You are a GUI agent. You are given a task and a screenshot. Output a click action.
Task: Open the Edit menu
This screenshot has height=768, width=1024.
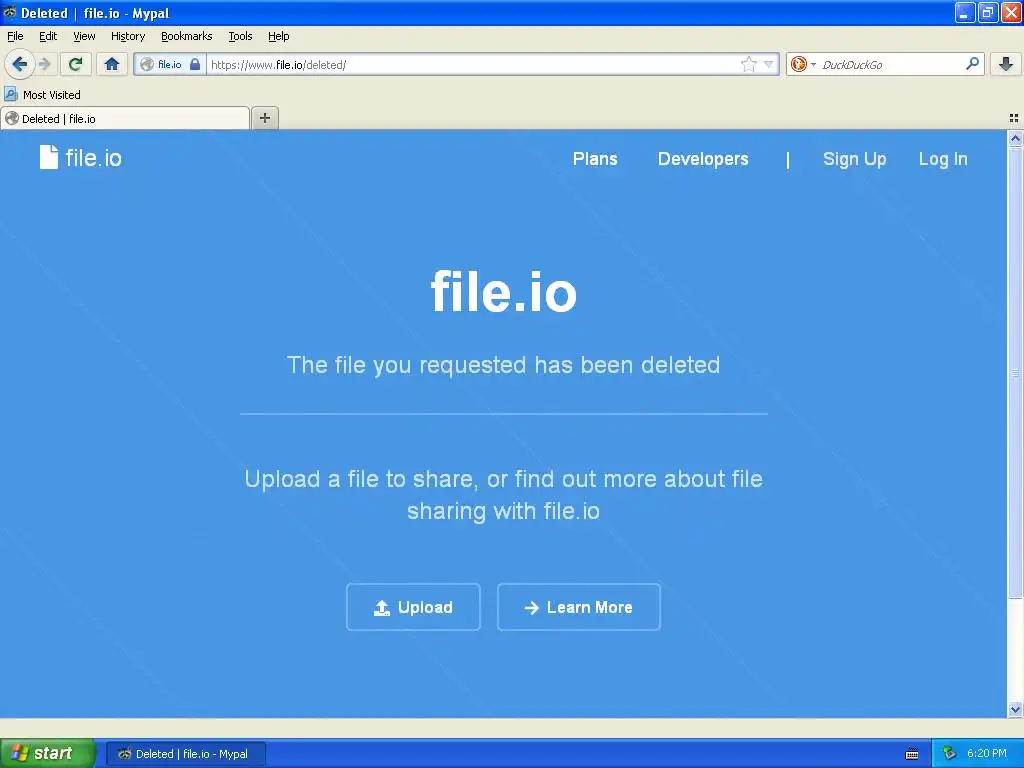coord(48,36)
